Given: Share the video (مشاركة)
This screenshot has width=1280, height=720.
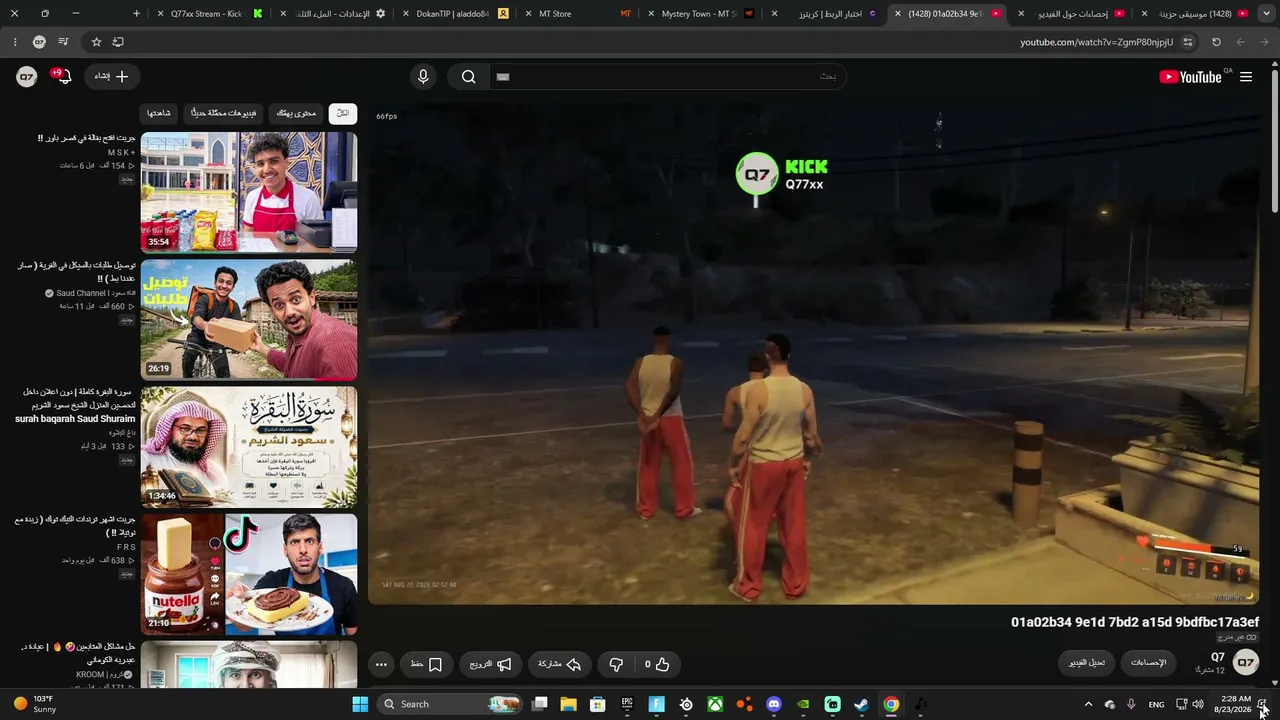Looking at the screenshot, I should tap(559, 664).
